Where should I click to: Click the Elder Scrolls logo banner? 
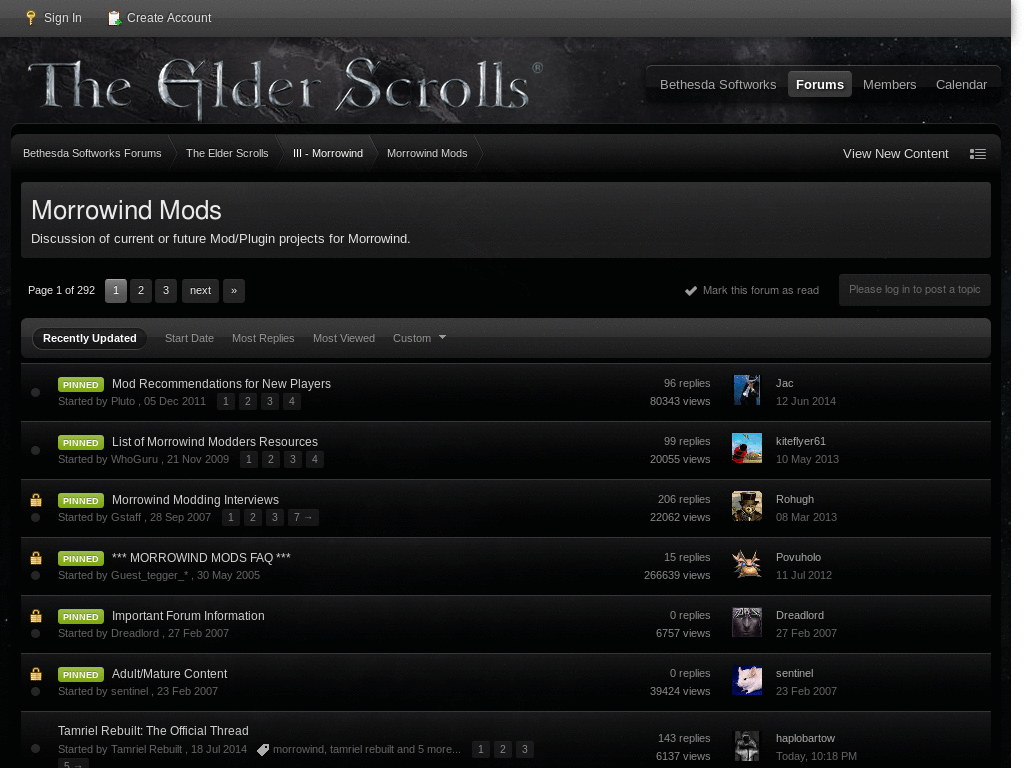(x=285, y=88)
